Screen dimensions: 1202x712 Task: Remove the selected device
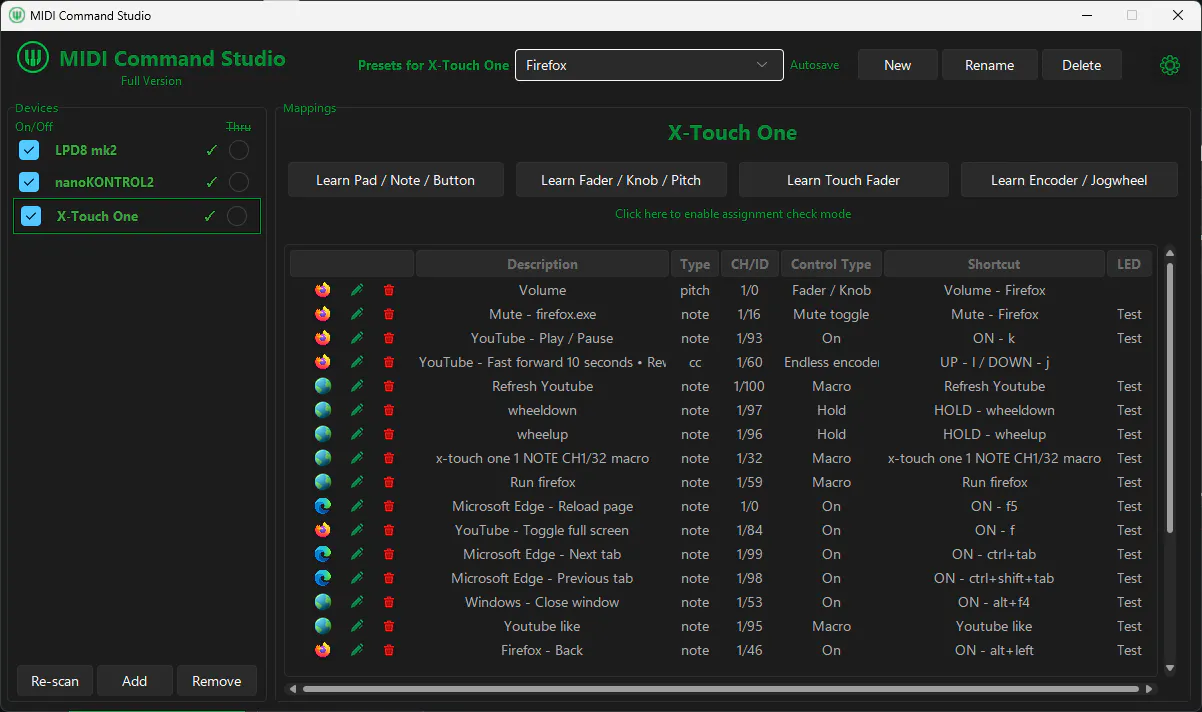[217, 681]
